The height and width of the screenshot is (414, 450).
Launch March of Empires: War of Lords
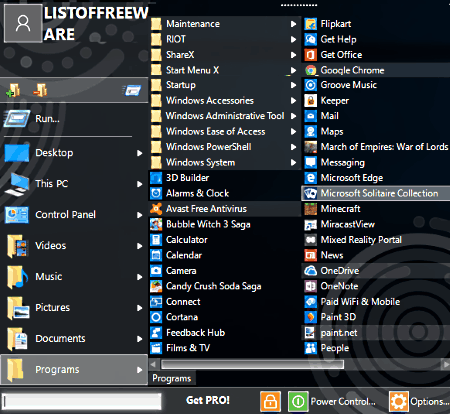click(376, 147)
